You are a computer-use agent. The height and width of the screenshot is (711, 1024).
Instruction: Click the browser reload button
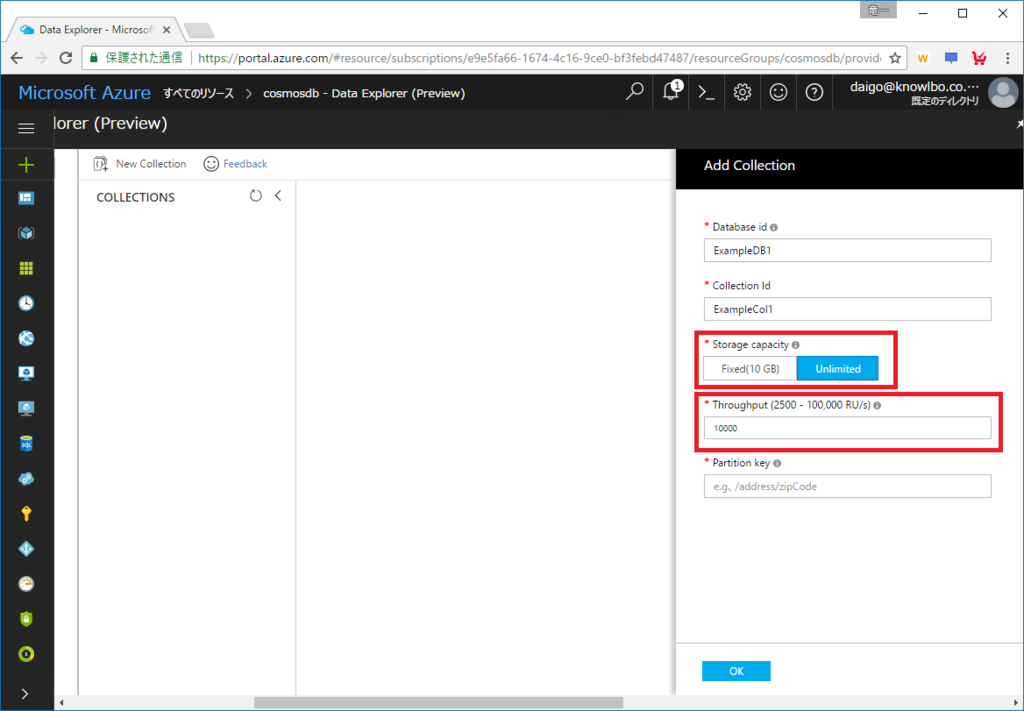tap(65, 58)
